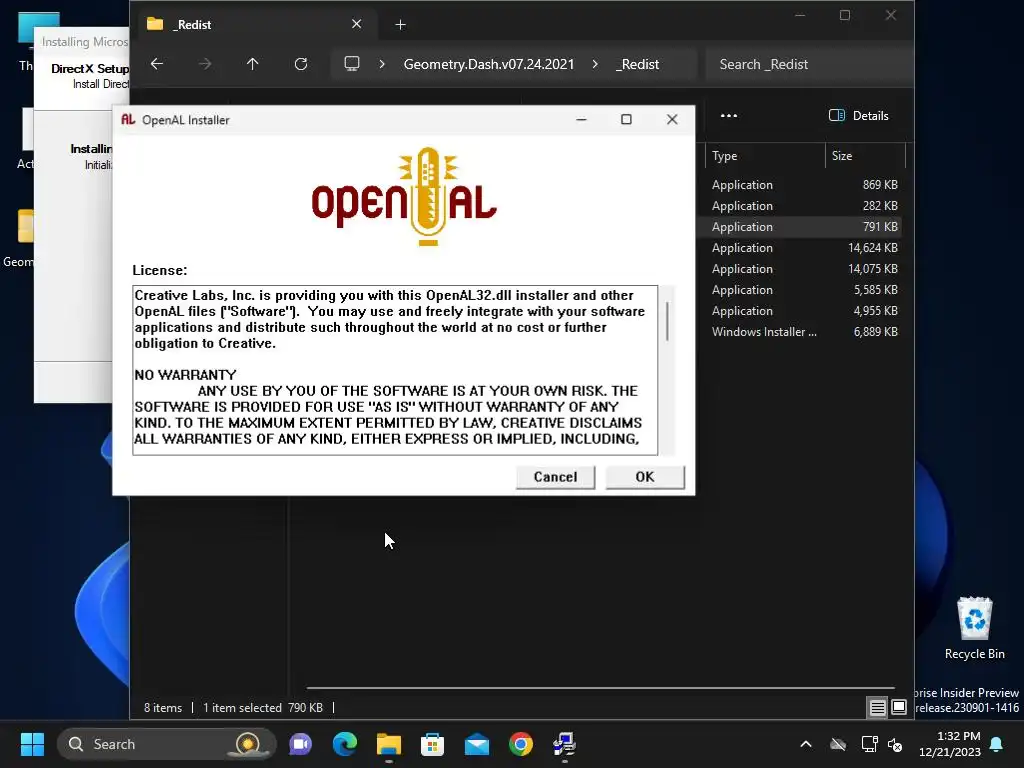
Task: Sort by Type column header
Action: pyautogui.click(x=765, y=155)
